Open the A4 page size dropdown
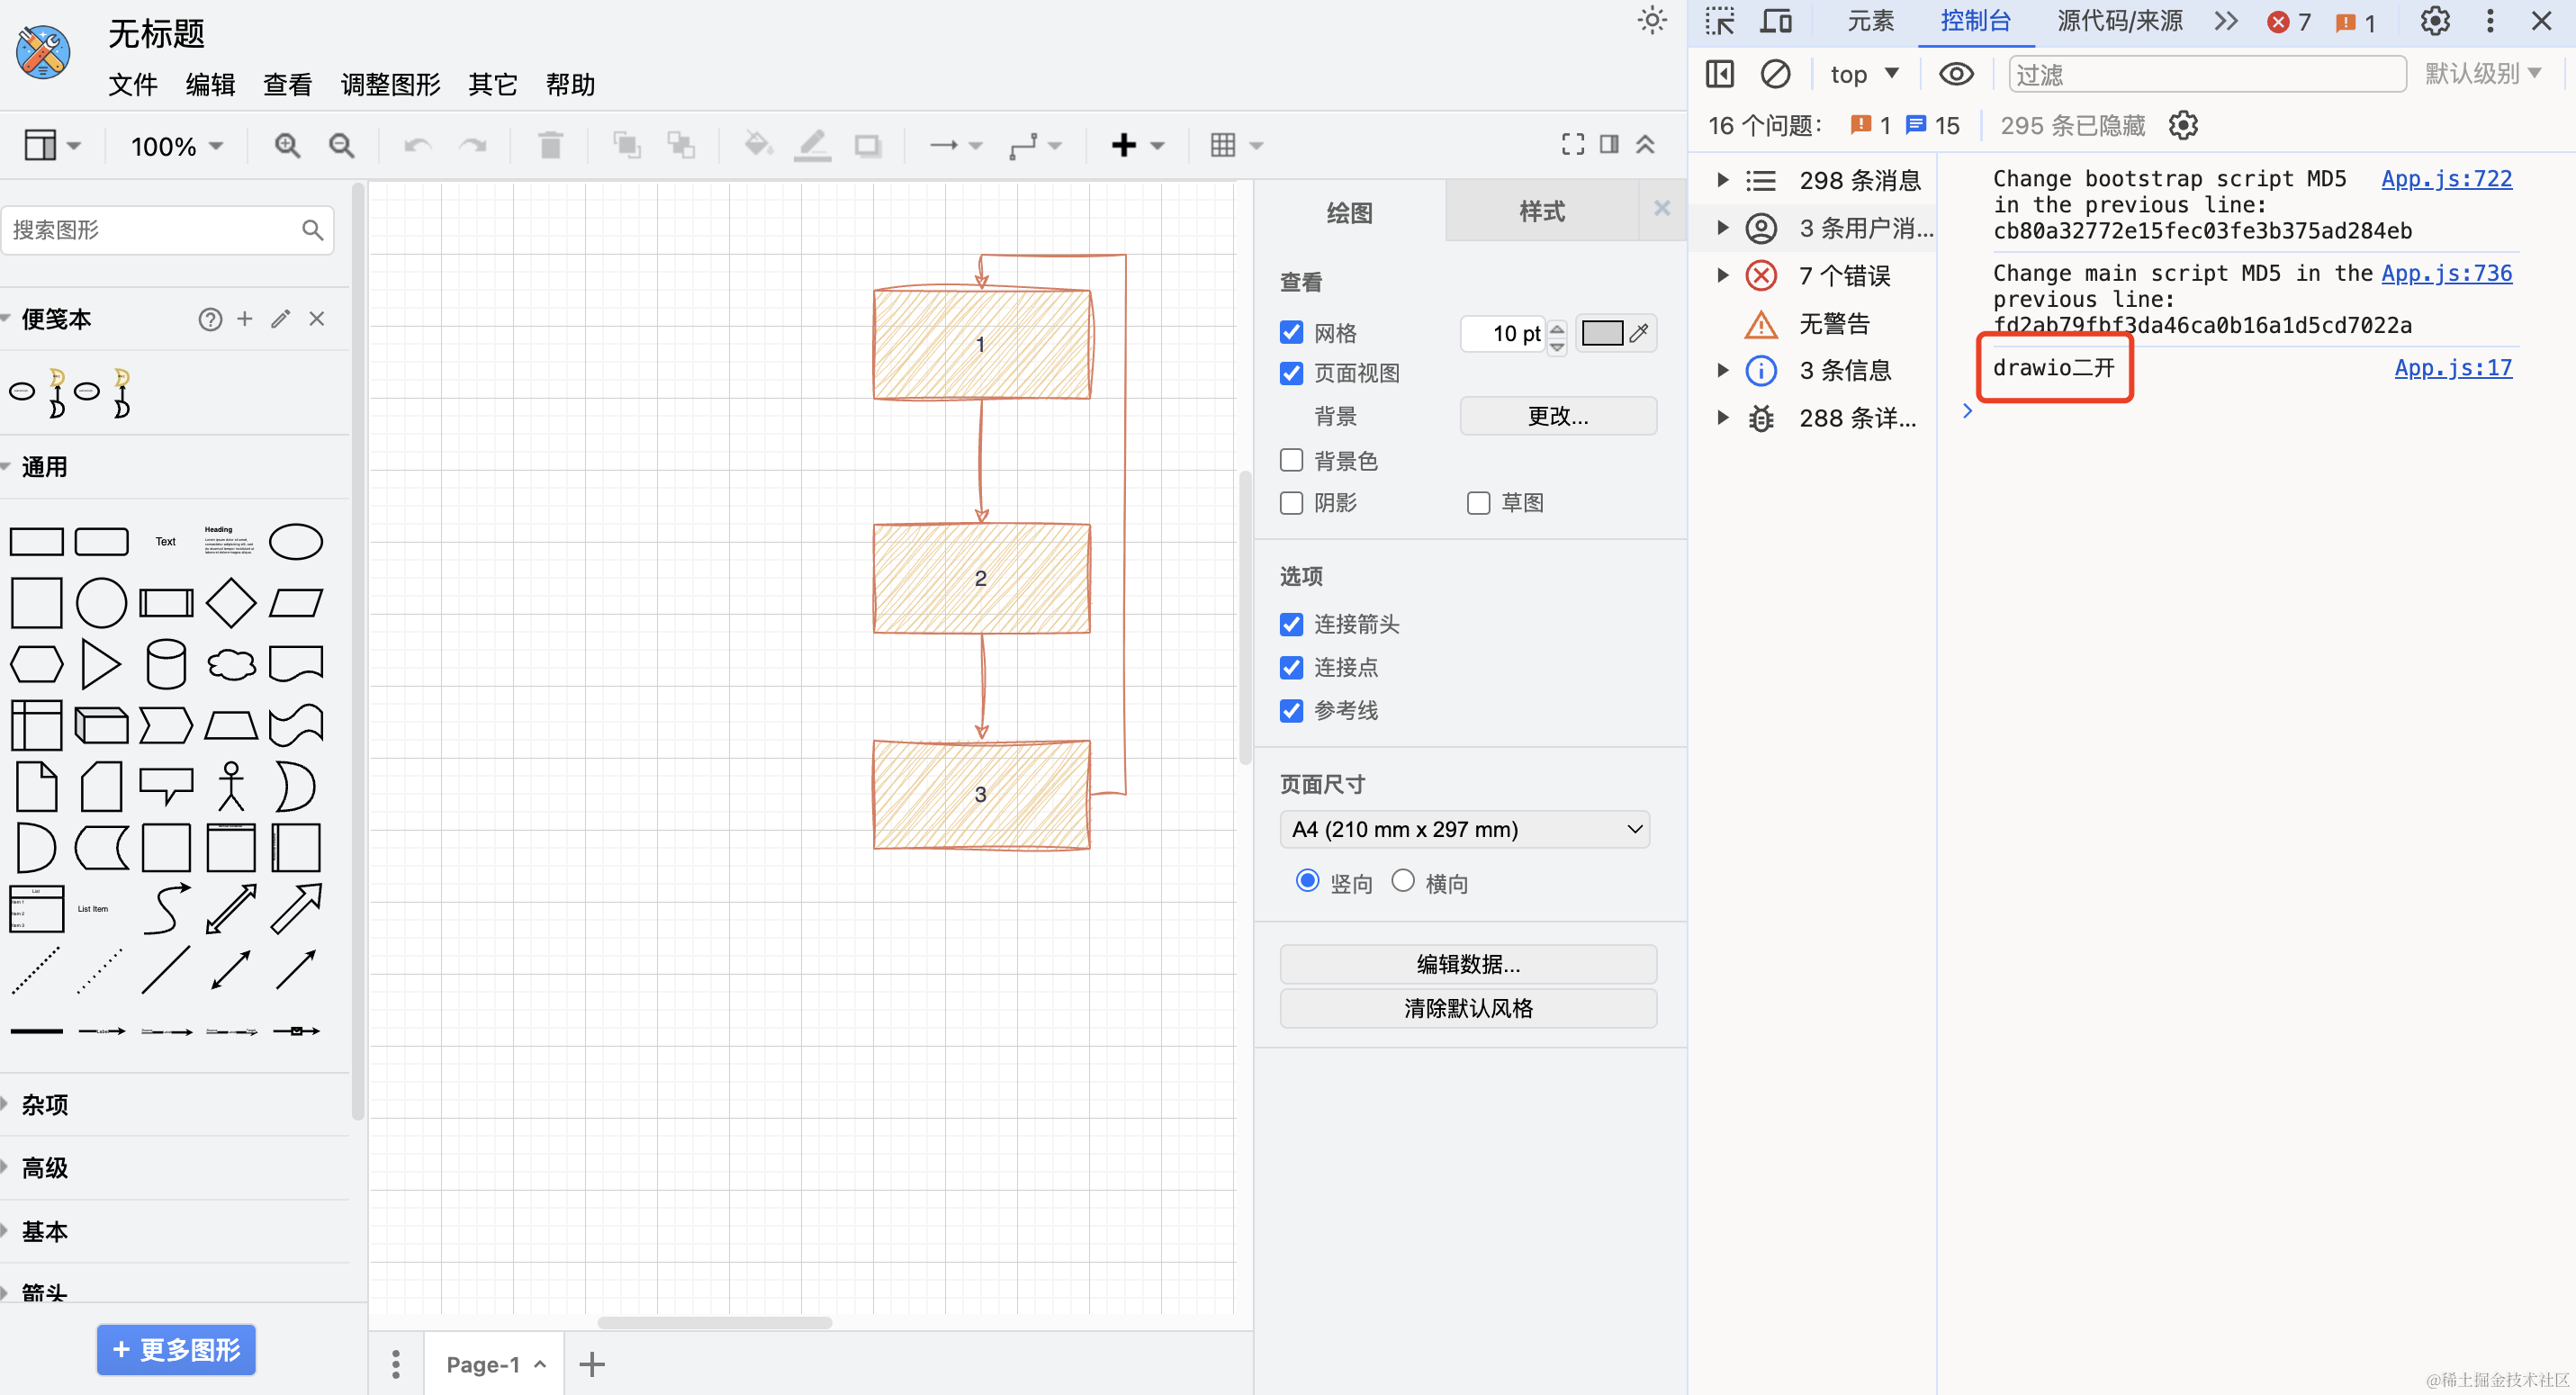Image resolution: width=2576 pixels, height=1395 pixels. tap(1465, 829)
